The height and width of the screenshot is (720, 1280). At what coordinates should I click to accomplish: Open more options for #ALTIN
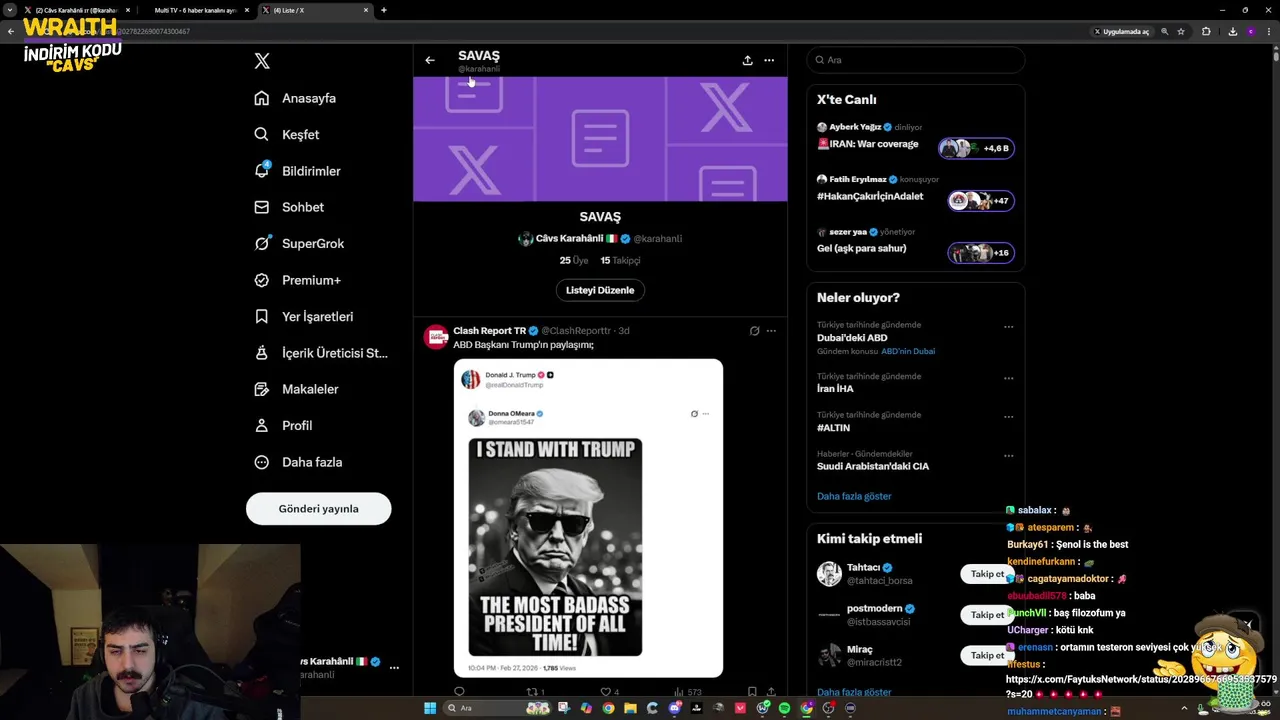(1009, 417)
